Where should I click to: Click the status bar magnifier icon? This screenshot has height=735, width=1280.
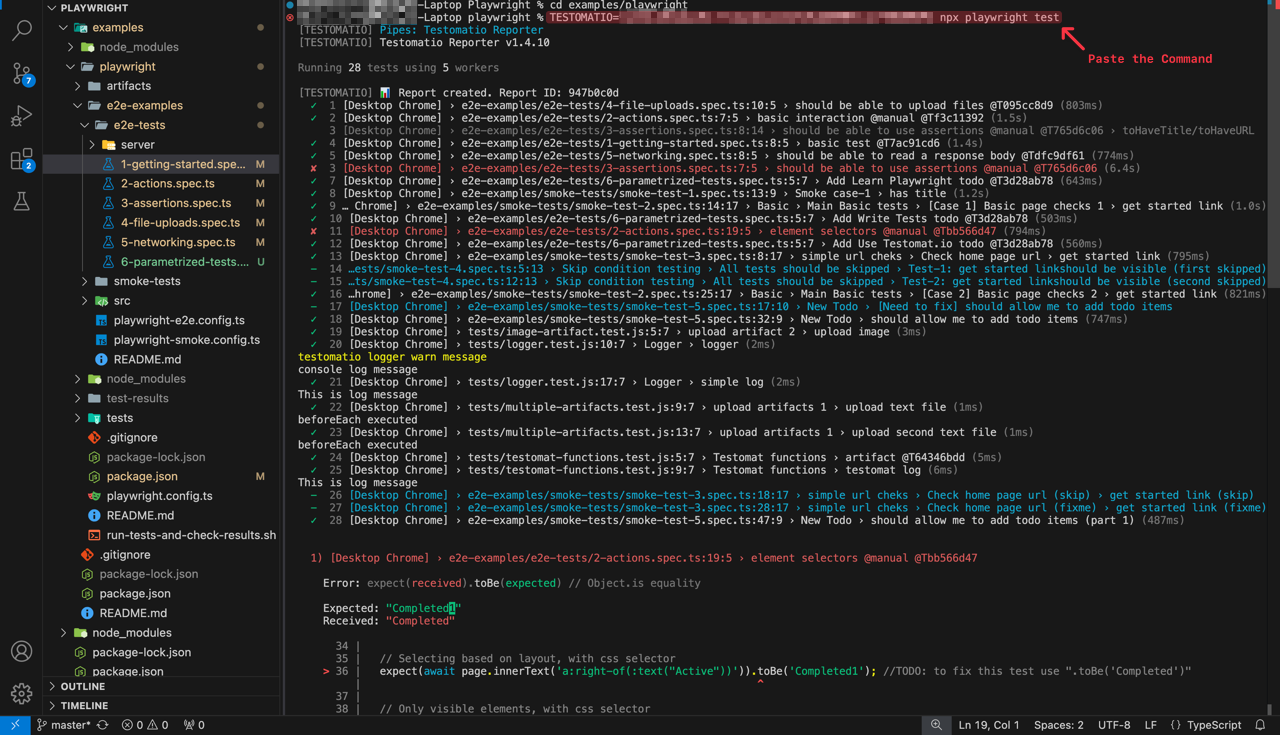(936, 724)
